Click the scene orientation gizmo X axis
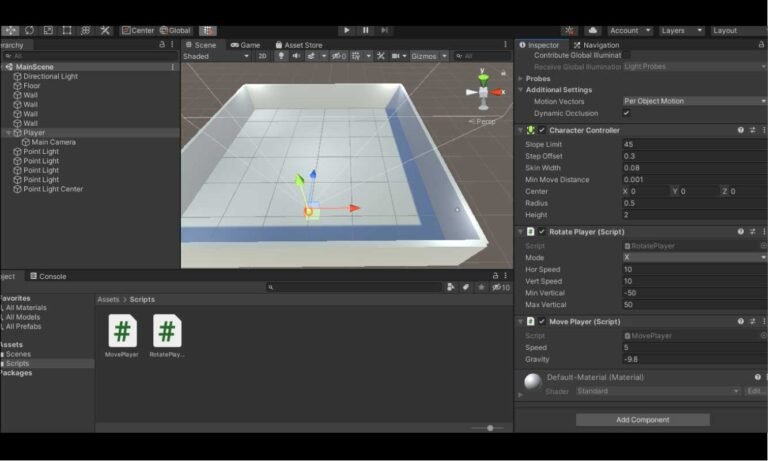This screenshot has height=461, width=768. tap(498, 92)
